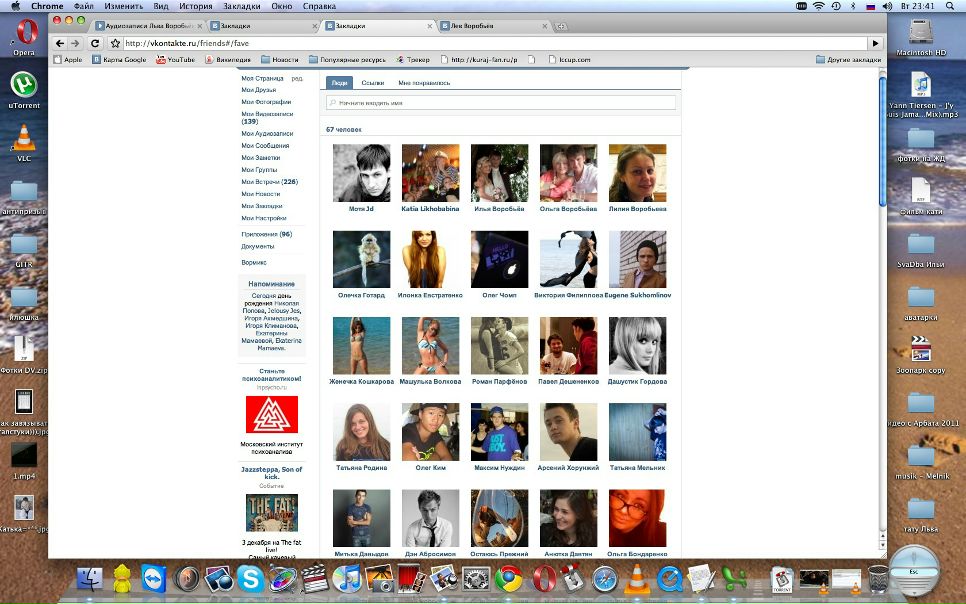Viewport: 966px width, 604px height.
Task: Reload the page with the refresh icon
Action: click(95, 43)
